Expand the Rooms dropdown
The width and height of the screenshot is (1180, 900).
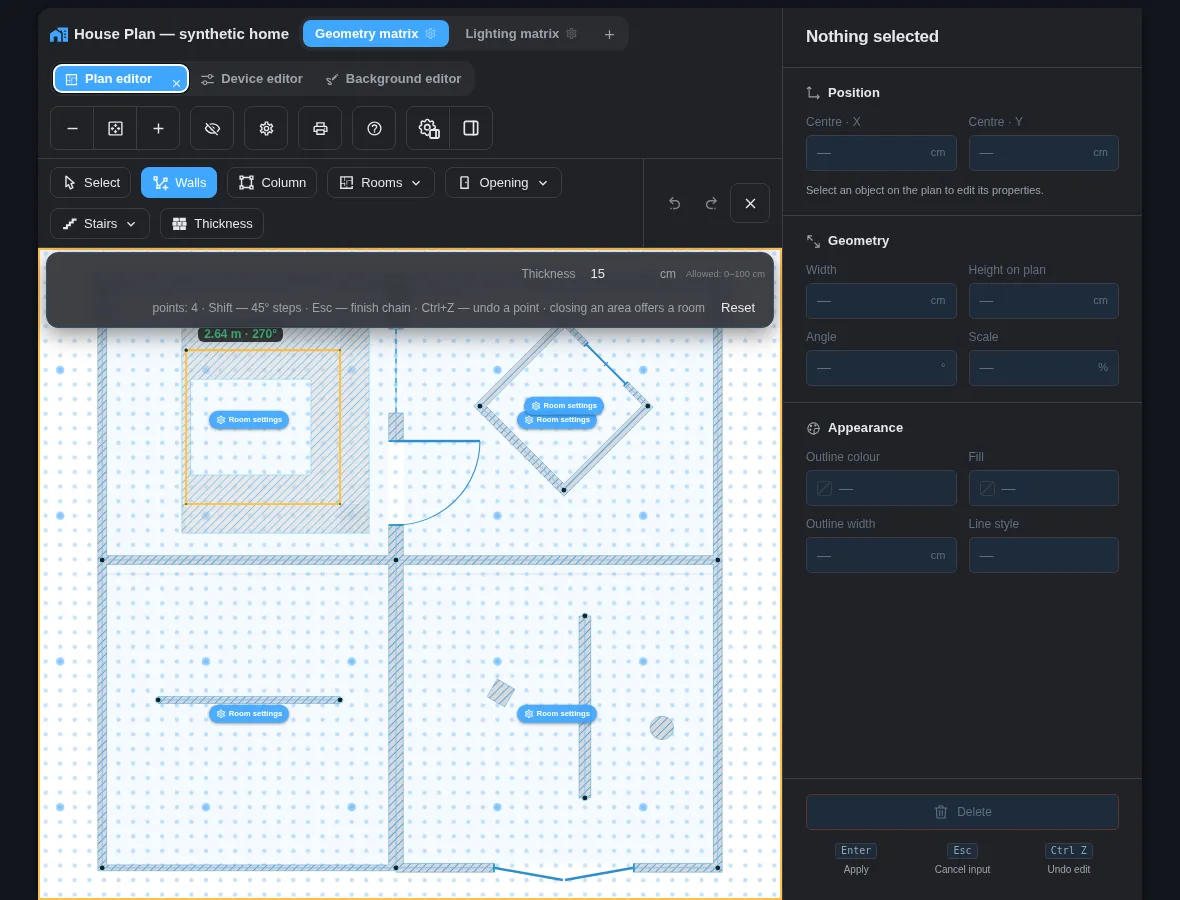click(381, 183)
